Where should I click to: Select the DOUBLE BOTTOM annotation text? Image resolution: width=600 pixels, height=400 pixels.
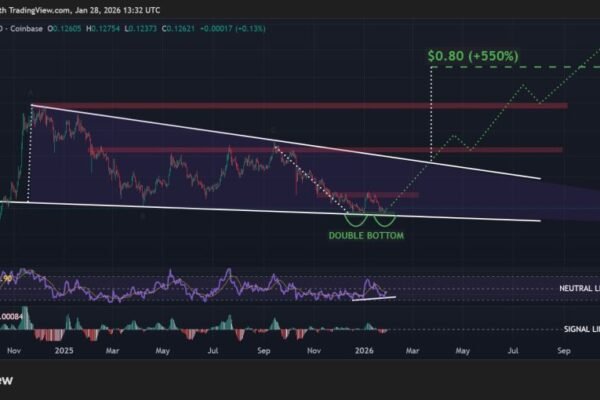tap(369, 235)
